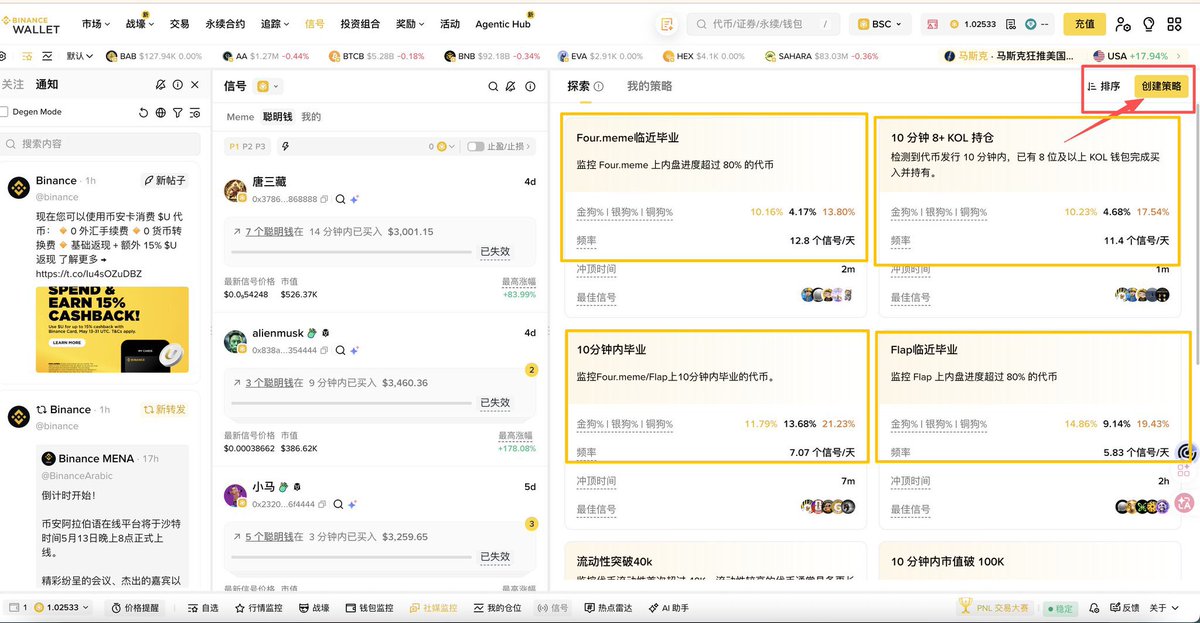
Task: Open the 关于 dropdown in bottom bar
Action: tap(1162, 607)
